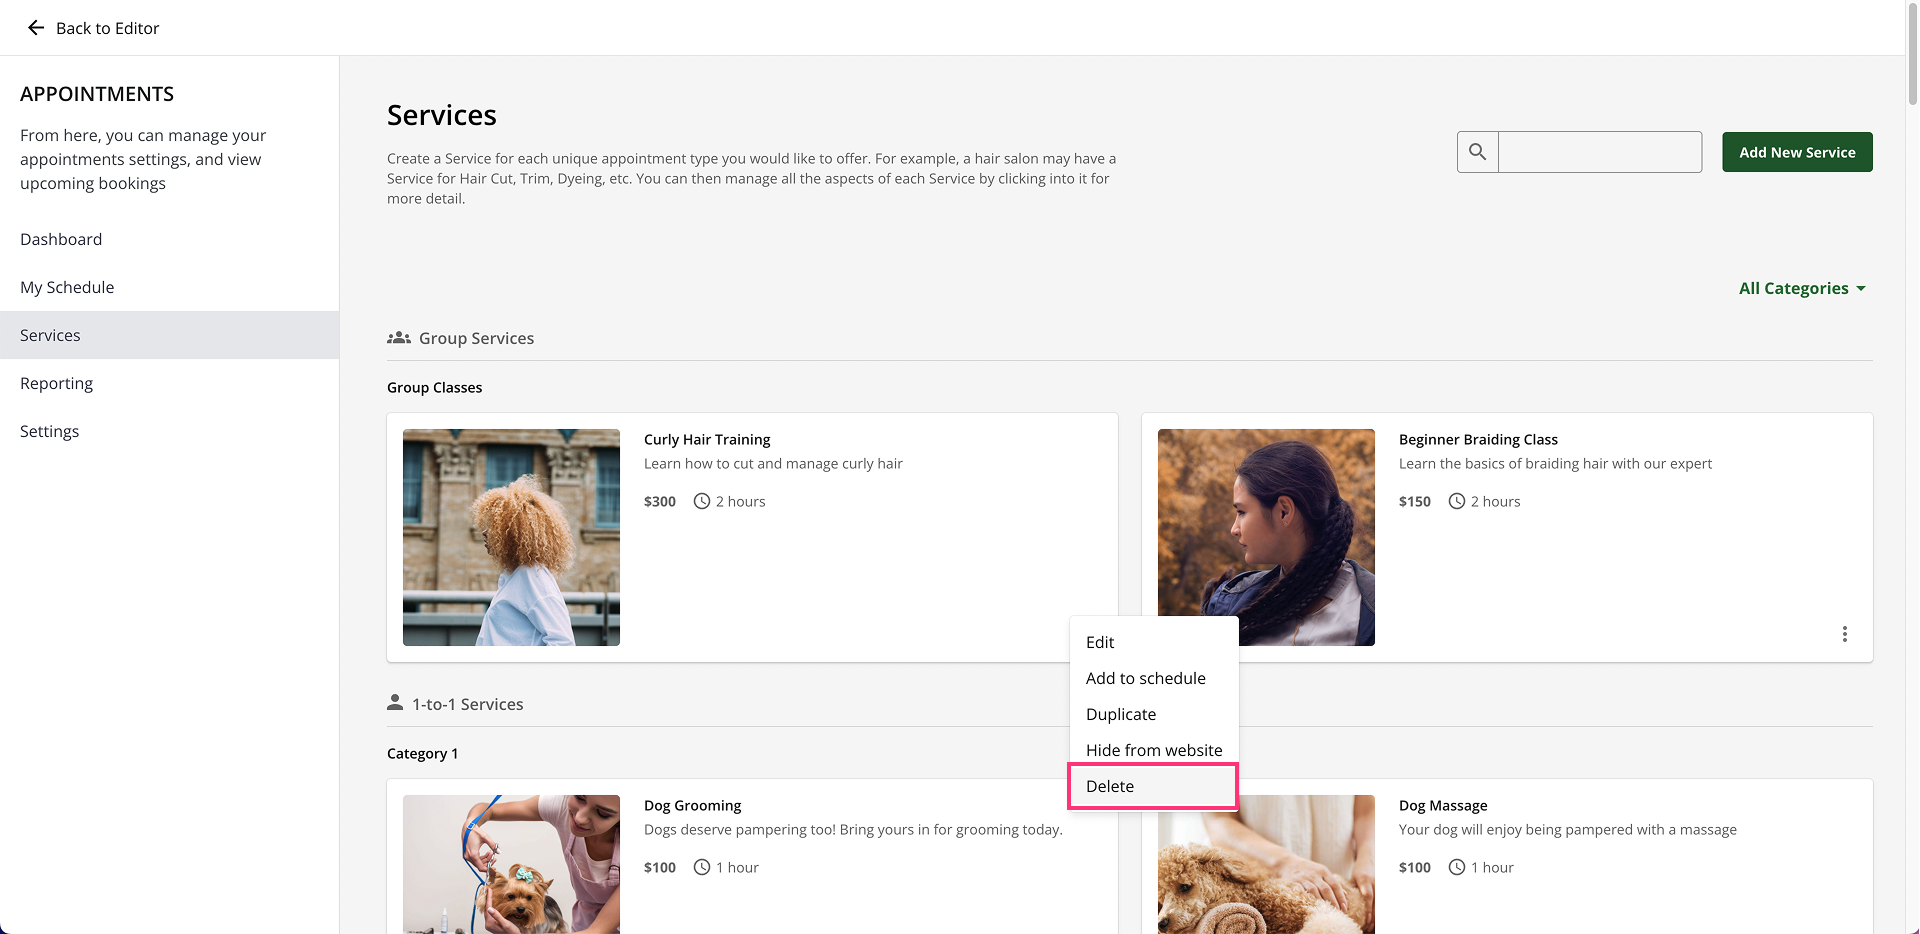Click the $100 price on Dog Massage

(x=1415, y=867)
